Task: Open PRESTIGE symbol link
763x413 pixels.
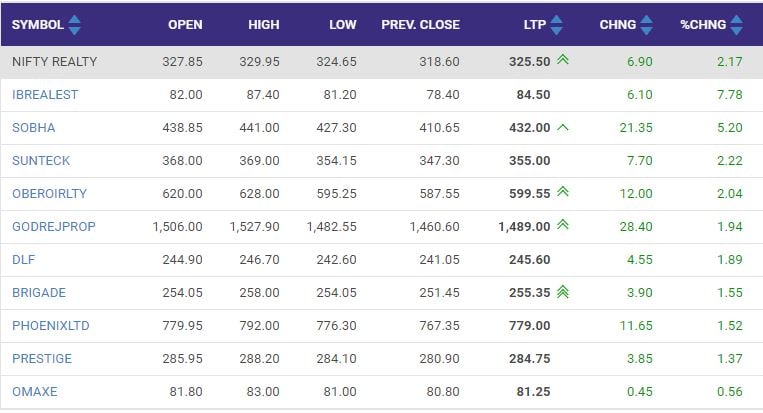Action: 42,359
